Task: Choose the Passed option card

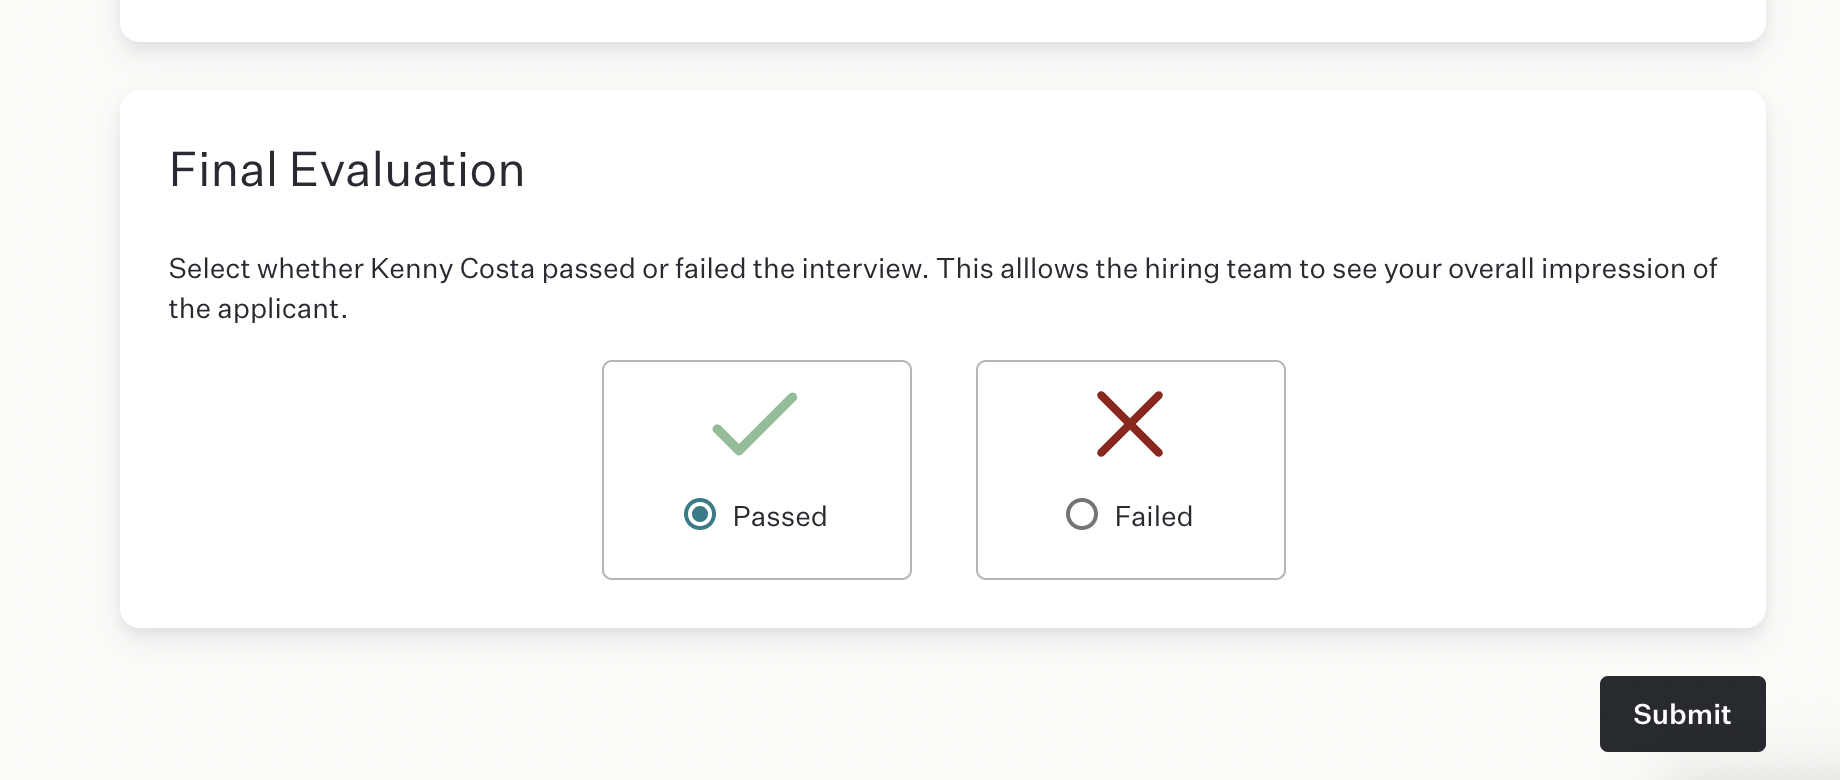Action: 757,470
